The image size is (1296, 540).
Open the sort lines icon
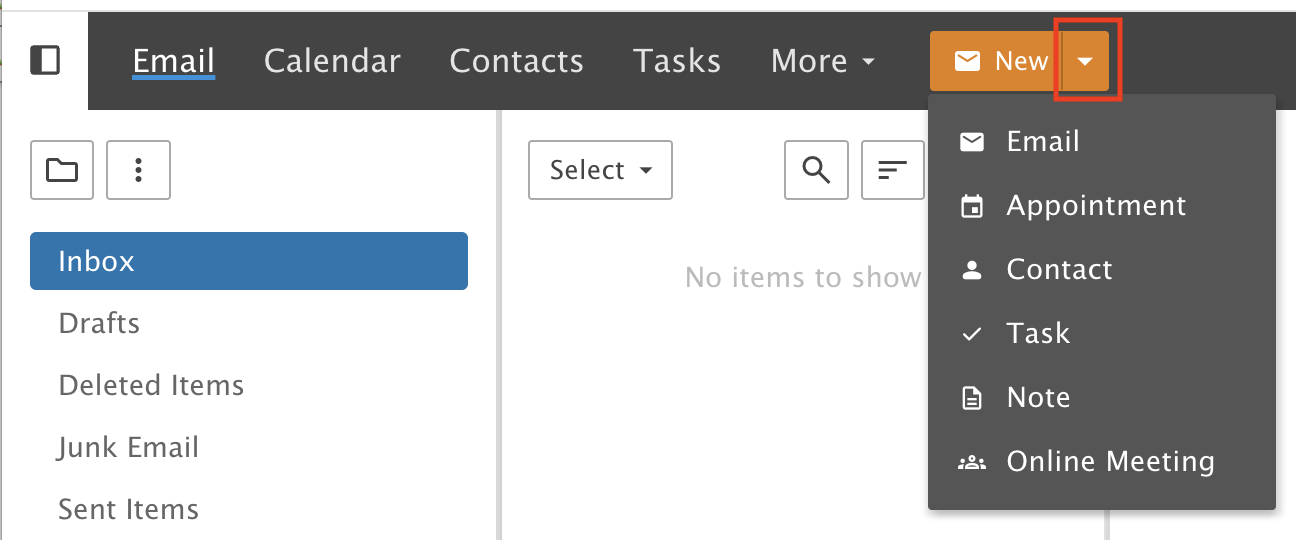[893, 170]
